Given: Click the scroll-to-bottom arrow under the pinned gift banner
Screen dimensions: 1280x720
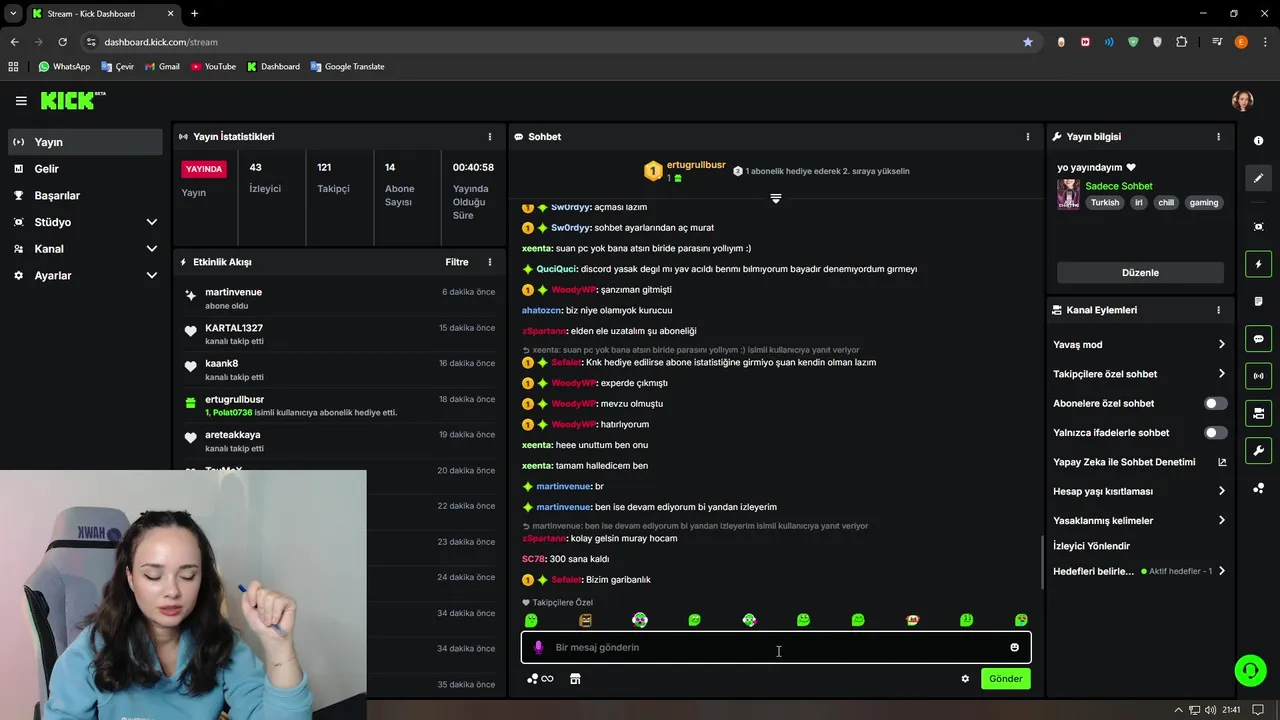Looking at the screenshot, I should tap(775, 198).
